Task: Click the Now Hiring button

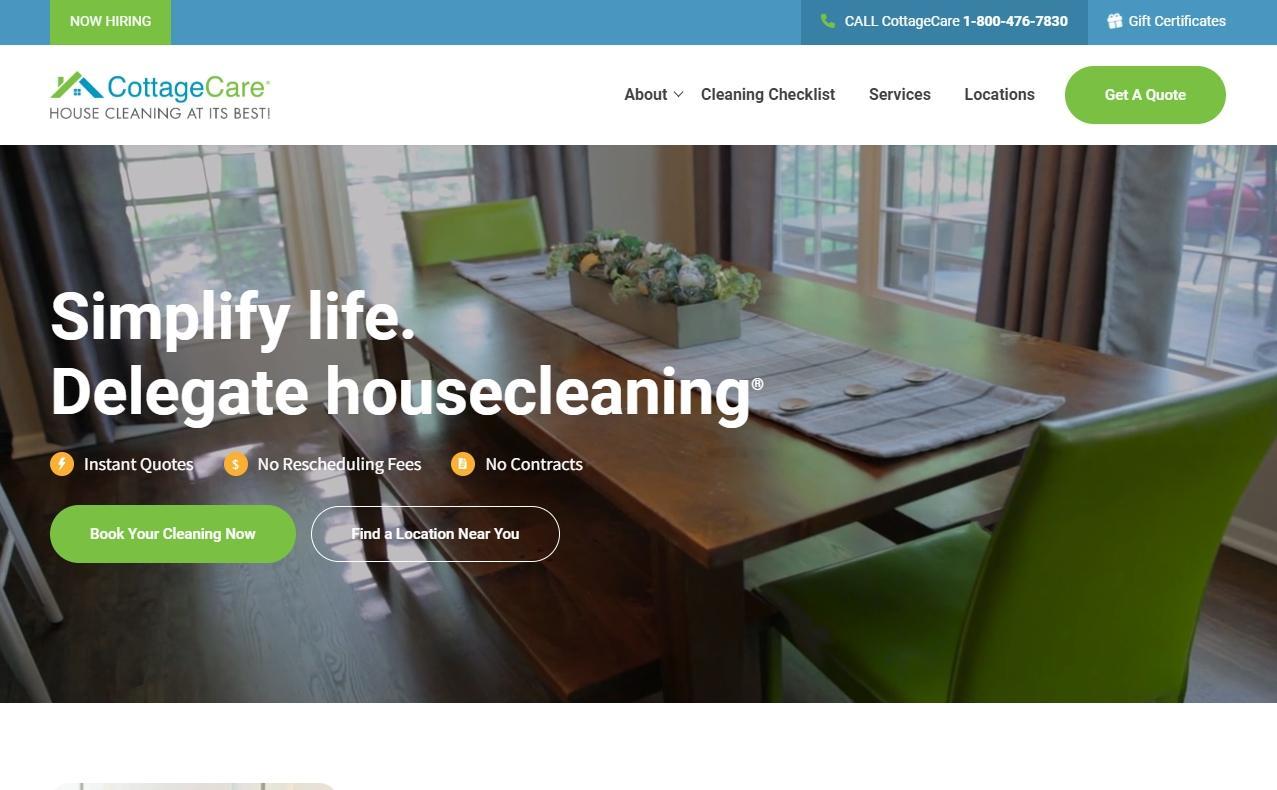Action: click(110, 22)
